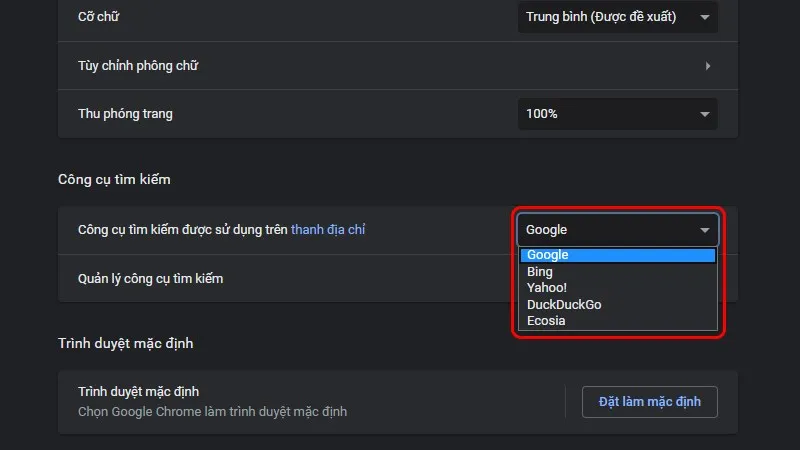The image size is (800, 450).
Task: Select Ecosia in the dropdown list
Action: (617, 321)
